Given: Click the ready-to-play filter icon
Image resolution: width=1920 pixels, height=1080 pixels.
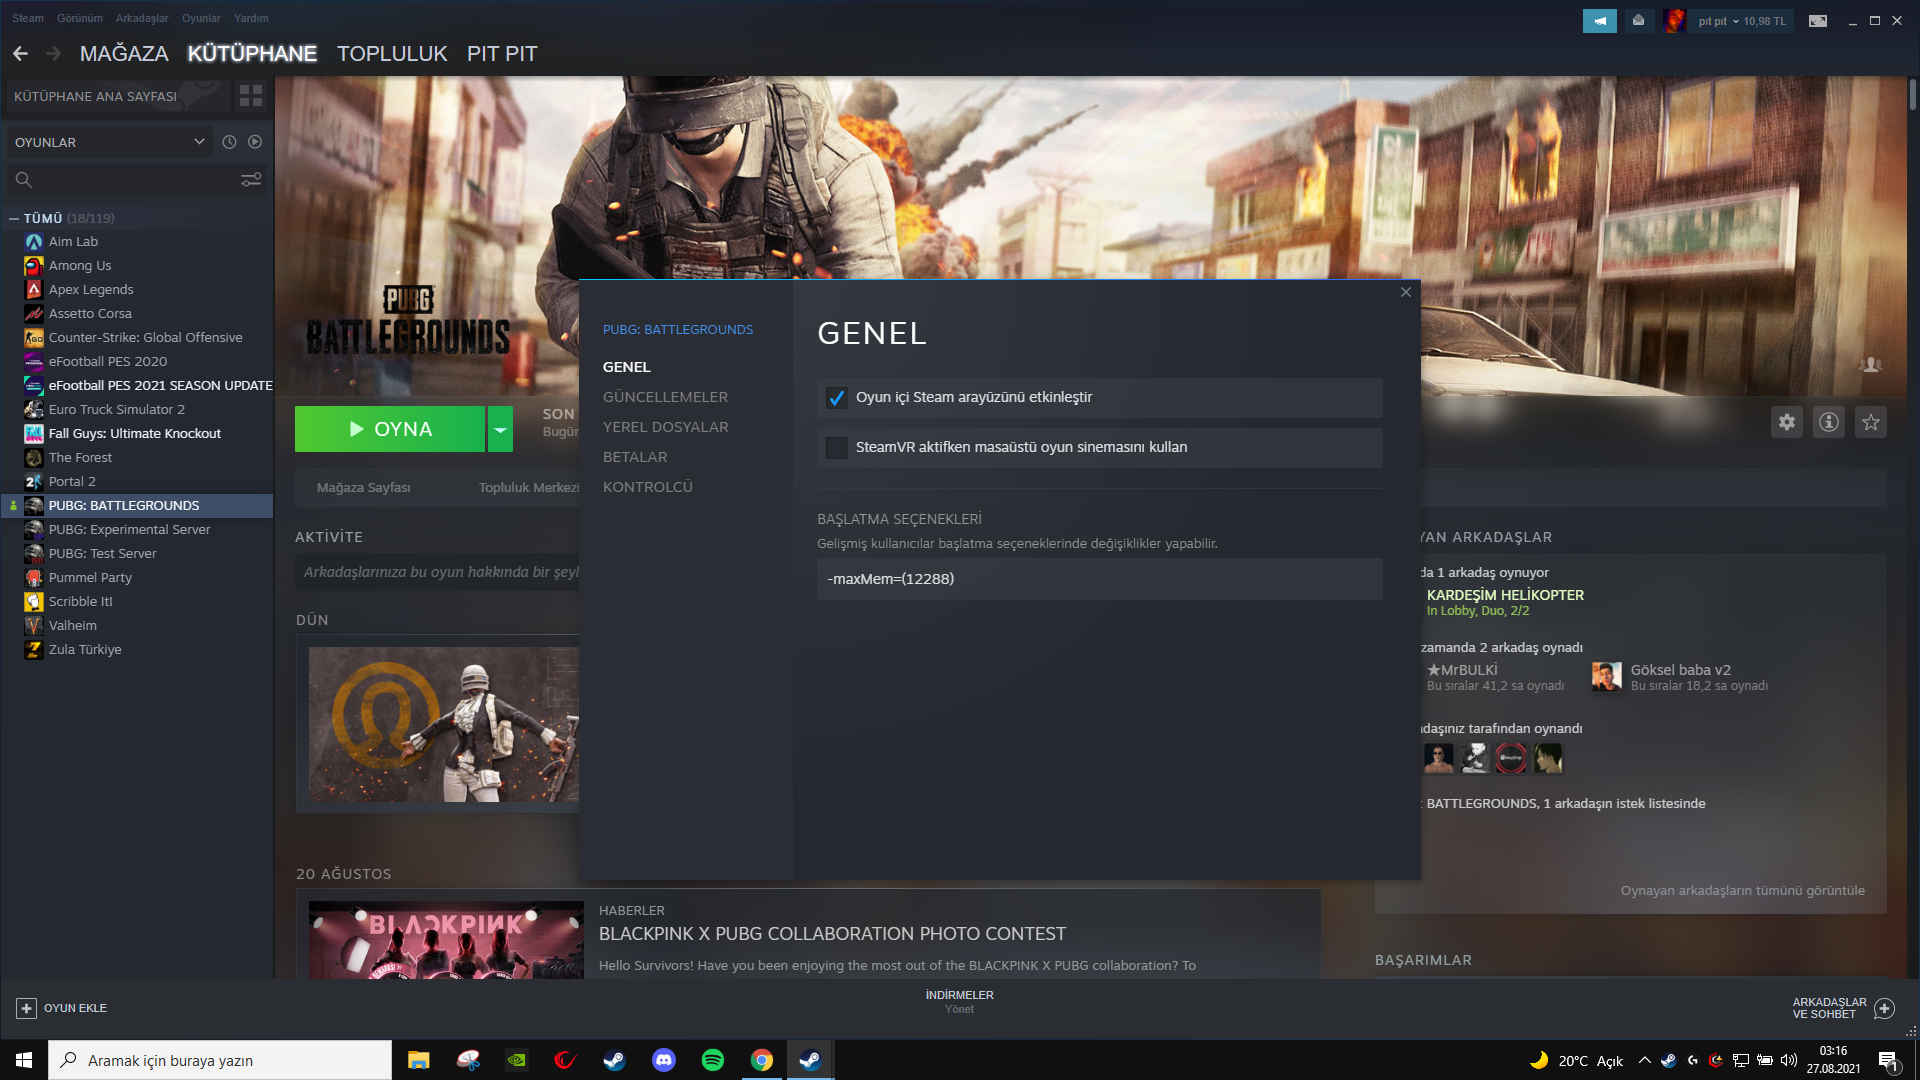Looking at the screenshot, I should point(255,142).
